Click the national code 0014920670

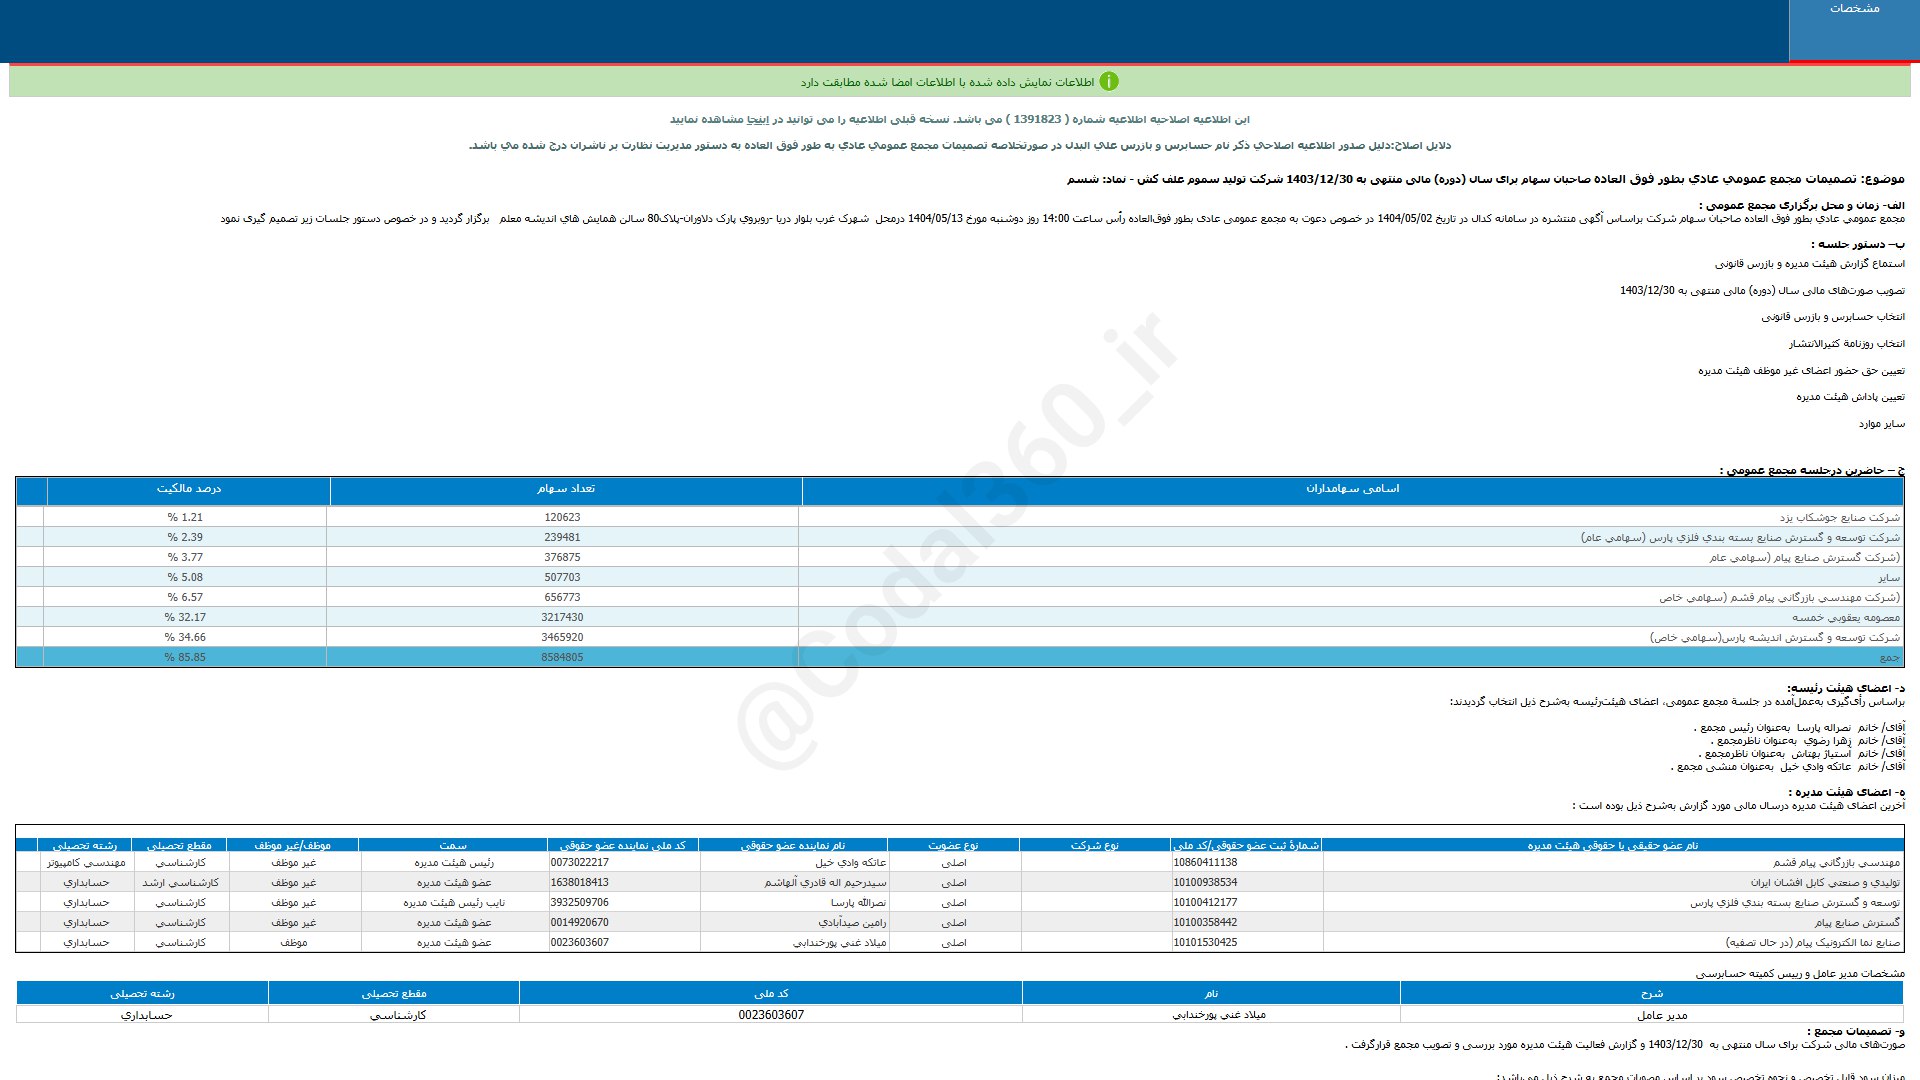point(580,923)
